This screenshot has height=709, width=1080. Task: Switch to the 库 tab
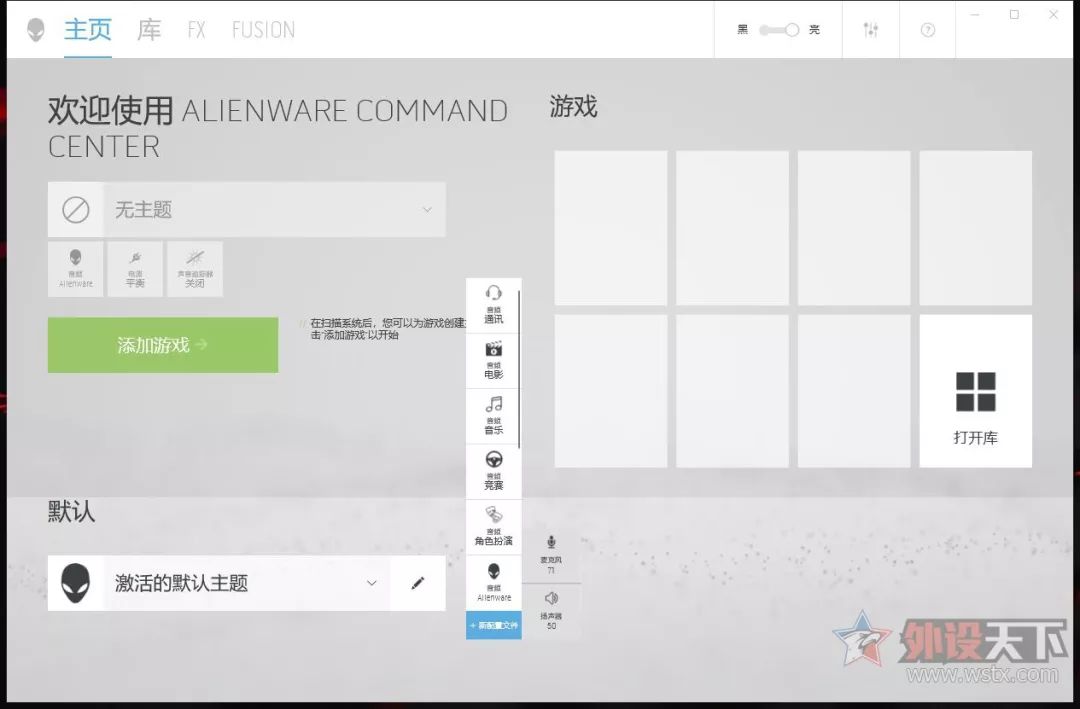click(149, 30)
